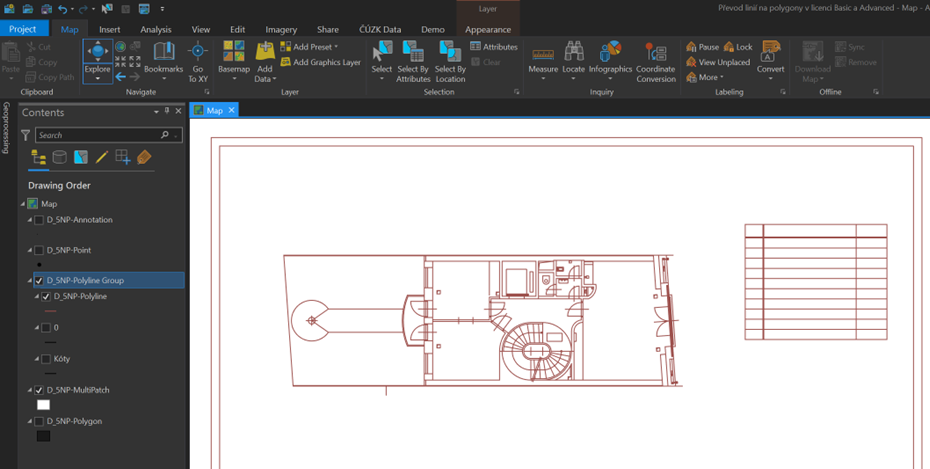
Task: Switch to List By Editing view
Action: pos(101,157)
